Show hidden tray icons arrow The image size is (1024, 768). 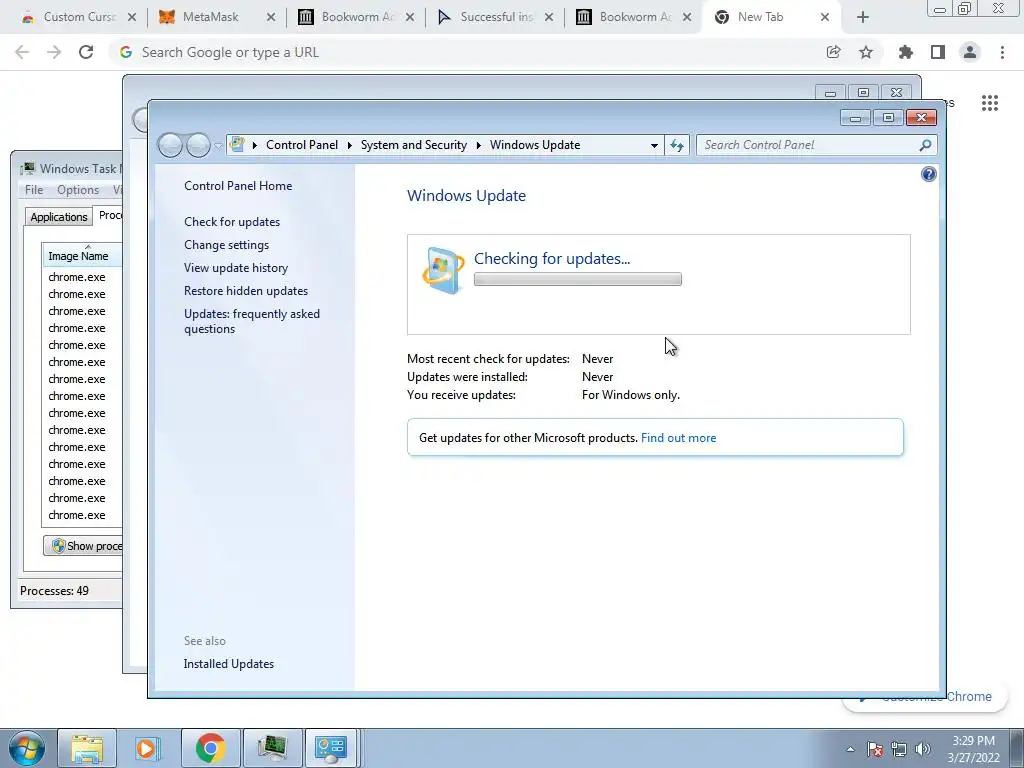850,749
